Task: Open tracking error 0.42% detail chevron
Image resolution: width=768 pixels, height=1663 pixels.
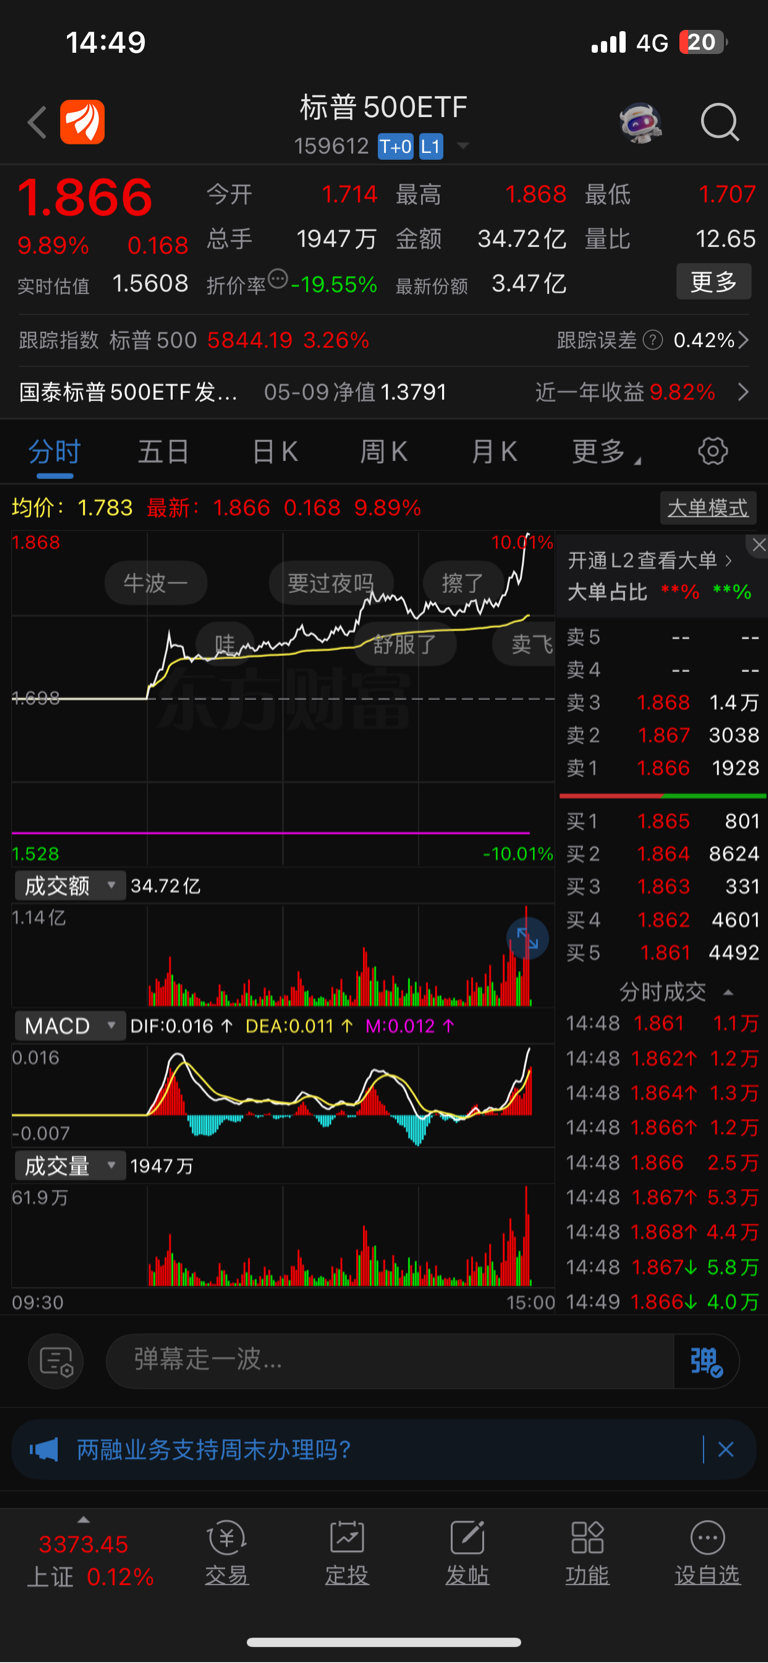Action: tap(743, 340)
